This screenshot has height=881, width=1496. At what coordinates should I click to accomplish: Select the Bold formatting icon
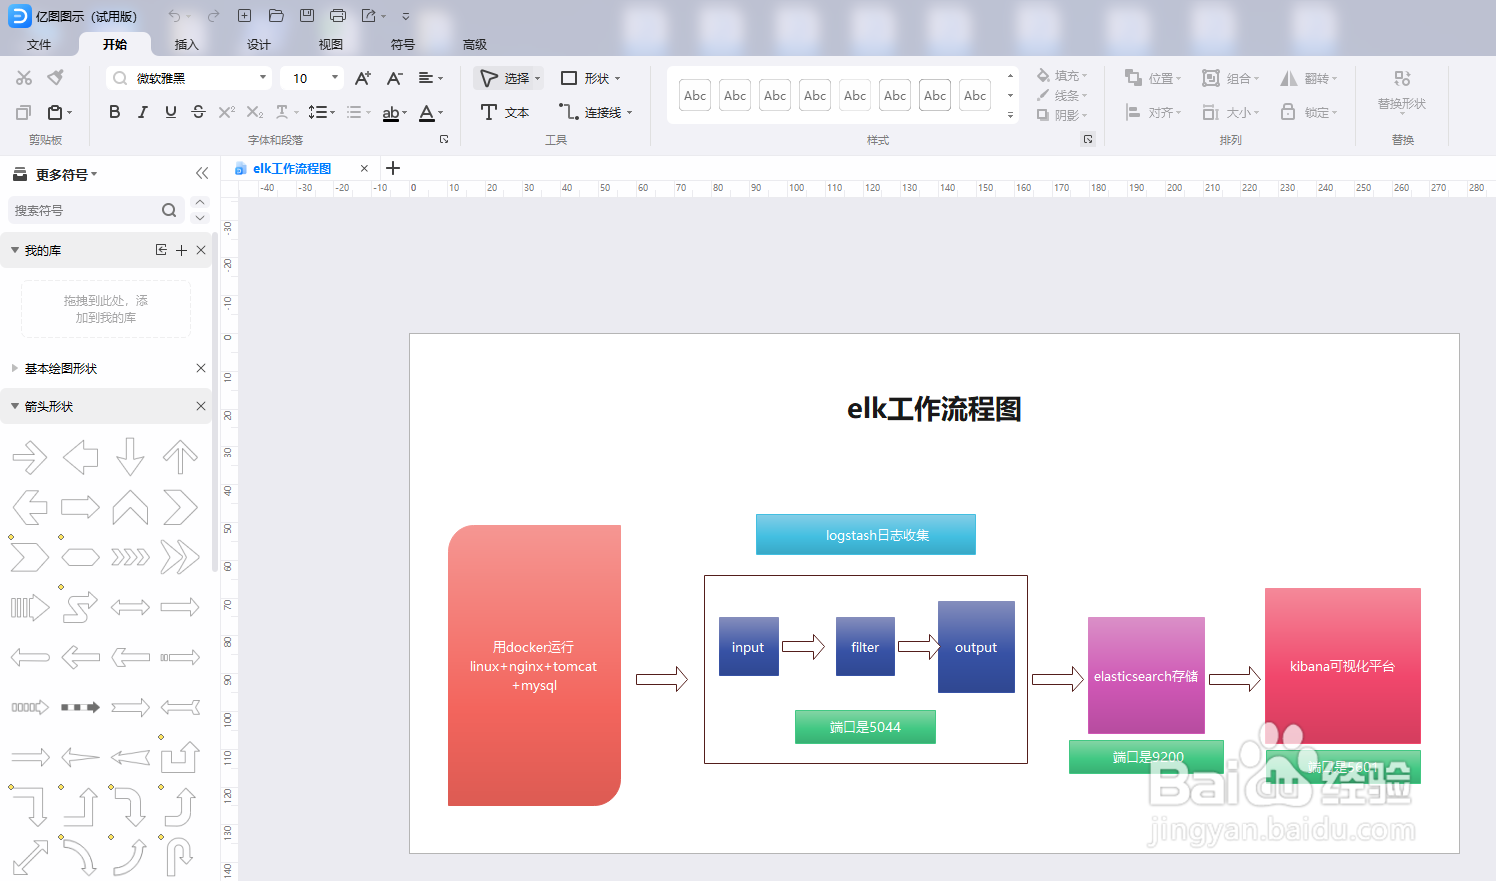tap(114, 111)
